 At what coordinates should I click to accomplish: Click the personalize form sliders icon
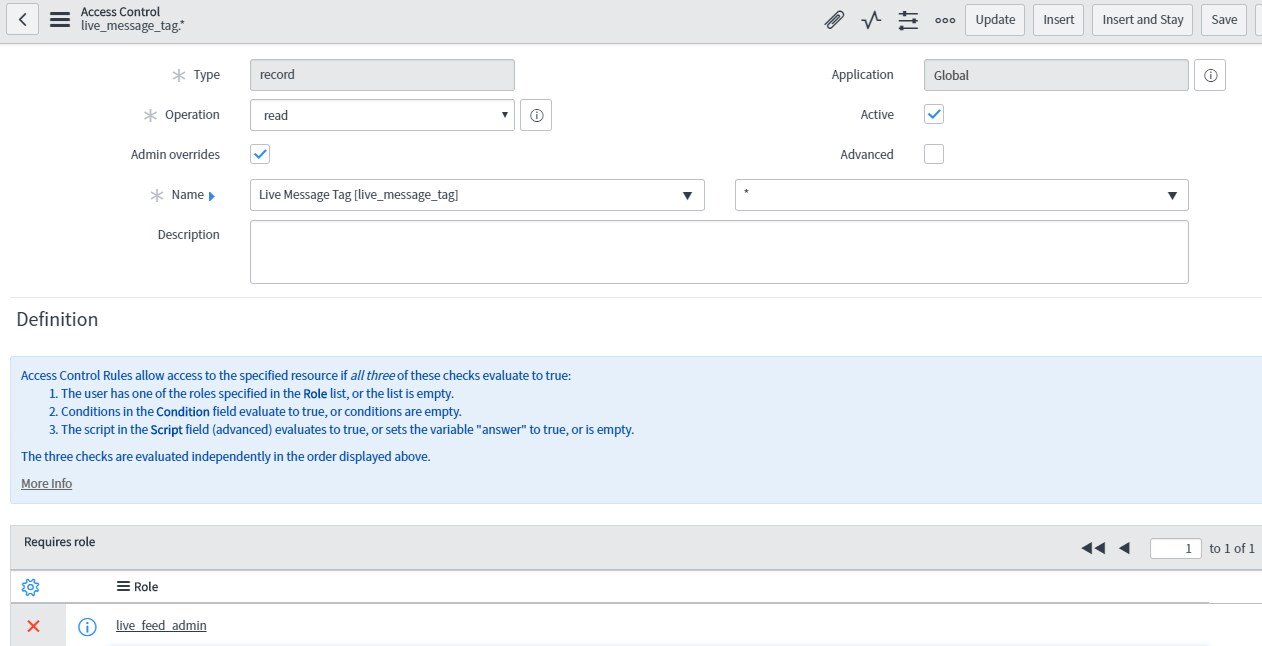pos(908,19)
